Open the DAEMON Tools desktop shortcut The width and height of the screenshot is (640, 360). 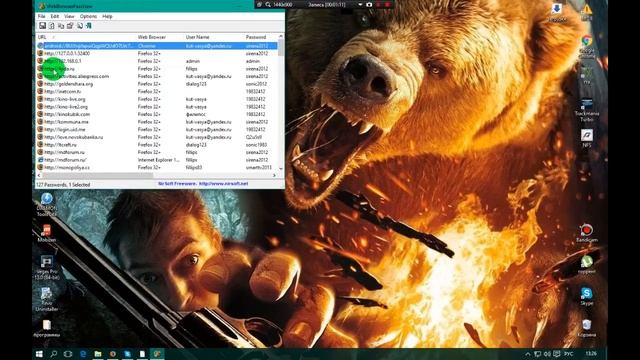(47, 204)
